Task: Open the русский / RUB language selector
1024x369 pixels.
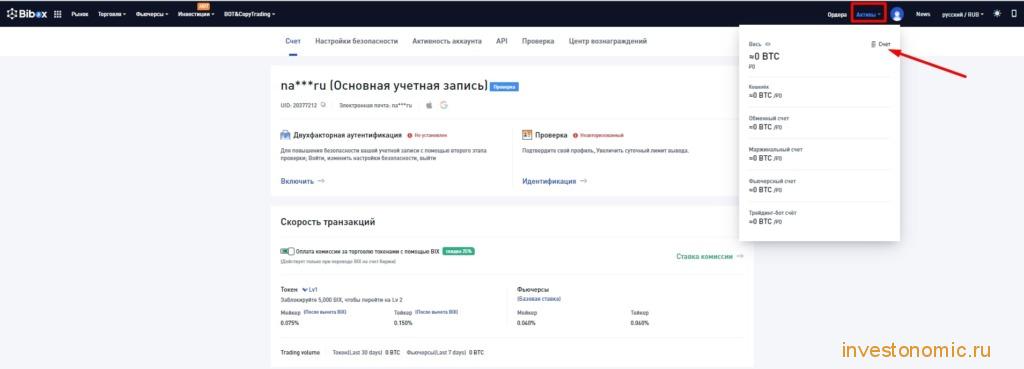Action: [963, 14]
